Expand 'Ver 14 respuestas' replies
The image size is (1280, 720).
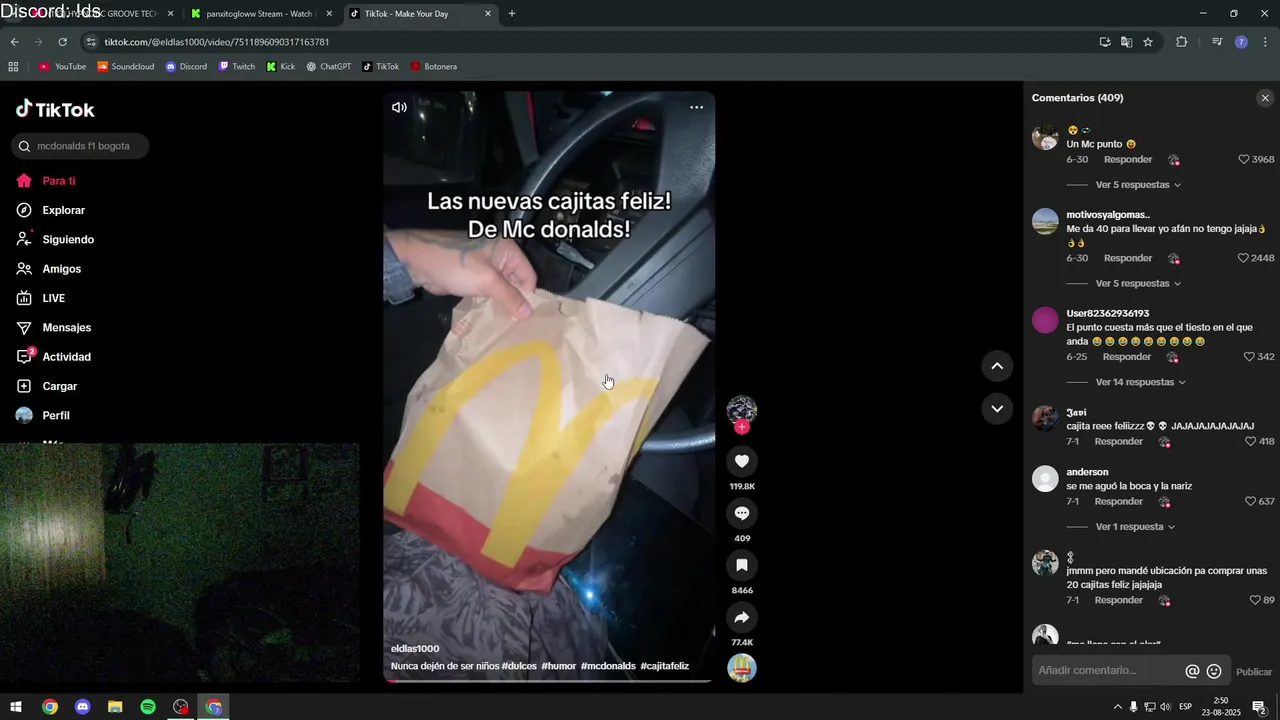[1141, 382]
